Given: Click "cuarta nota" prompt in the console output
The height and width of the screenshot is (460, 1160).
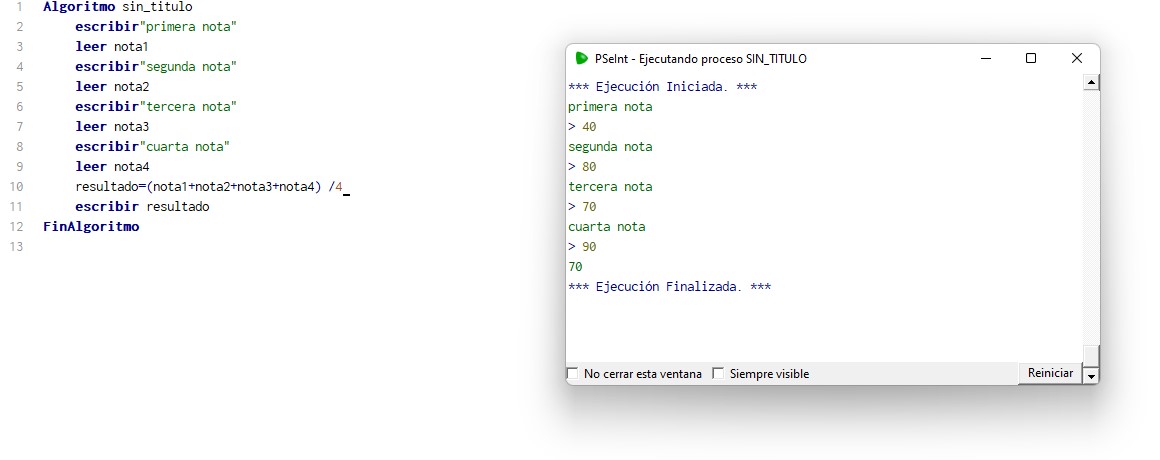Looking at the screenshot, I should pyautogui.click(x=606, y=227).
